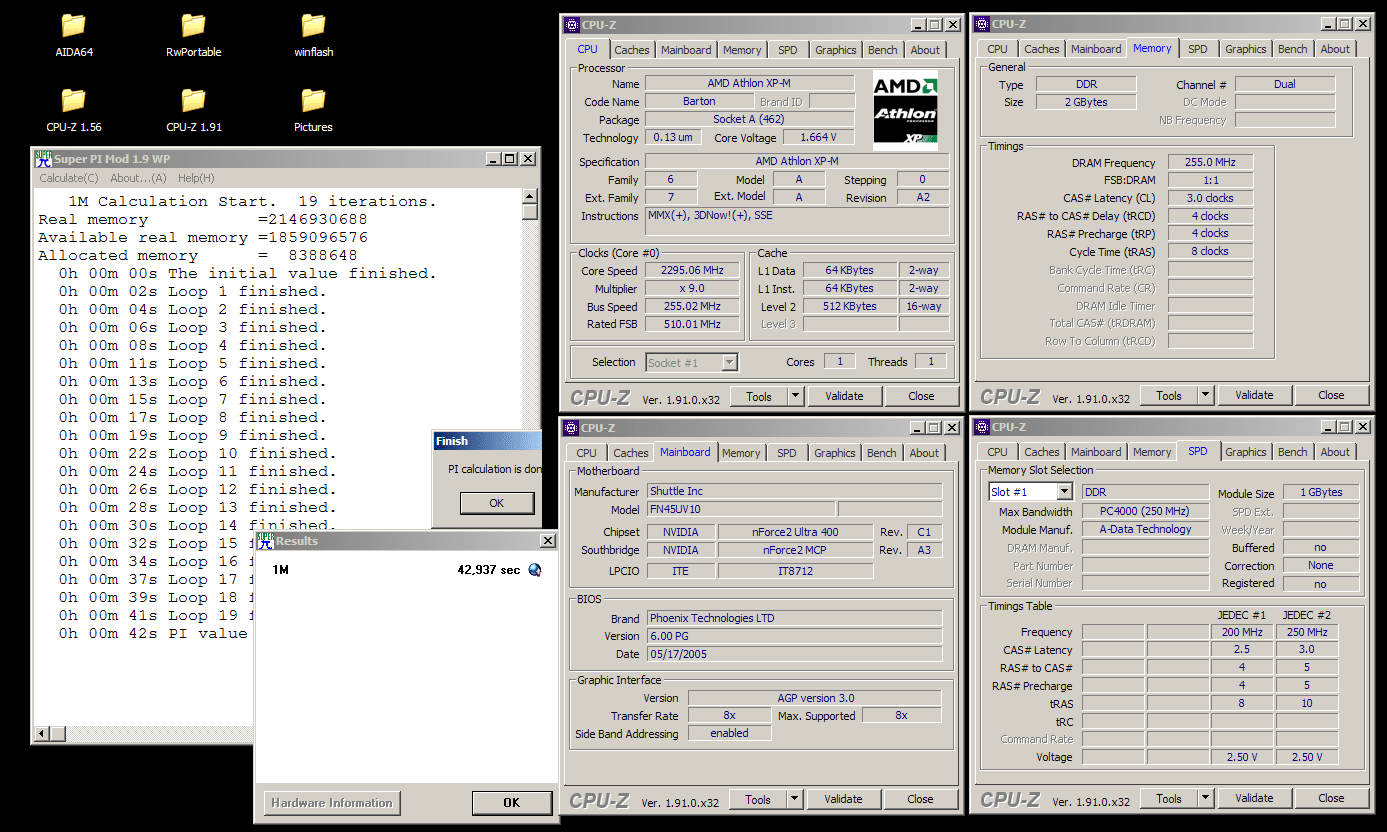Viewport: 1387px width, 832px height.
Task: Open the Tools dropdown arrow in the SPD window
Action: (1206, 798)
